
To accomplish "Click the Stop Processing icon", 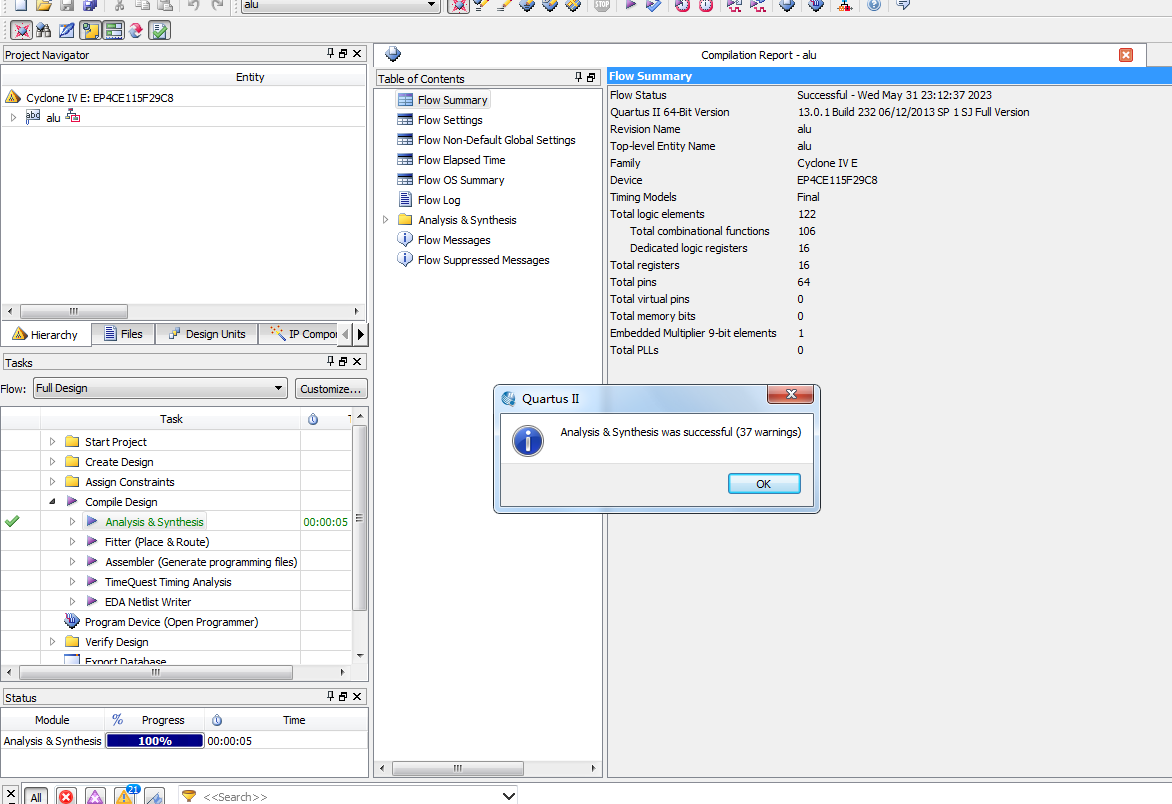I will (x=602, y=5).
